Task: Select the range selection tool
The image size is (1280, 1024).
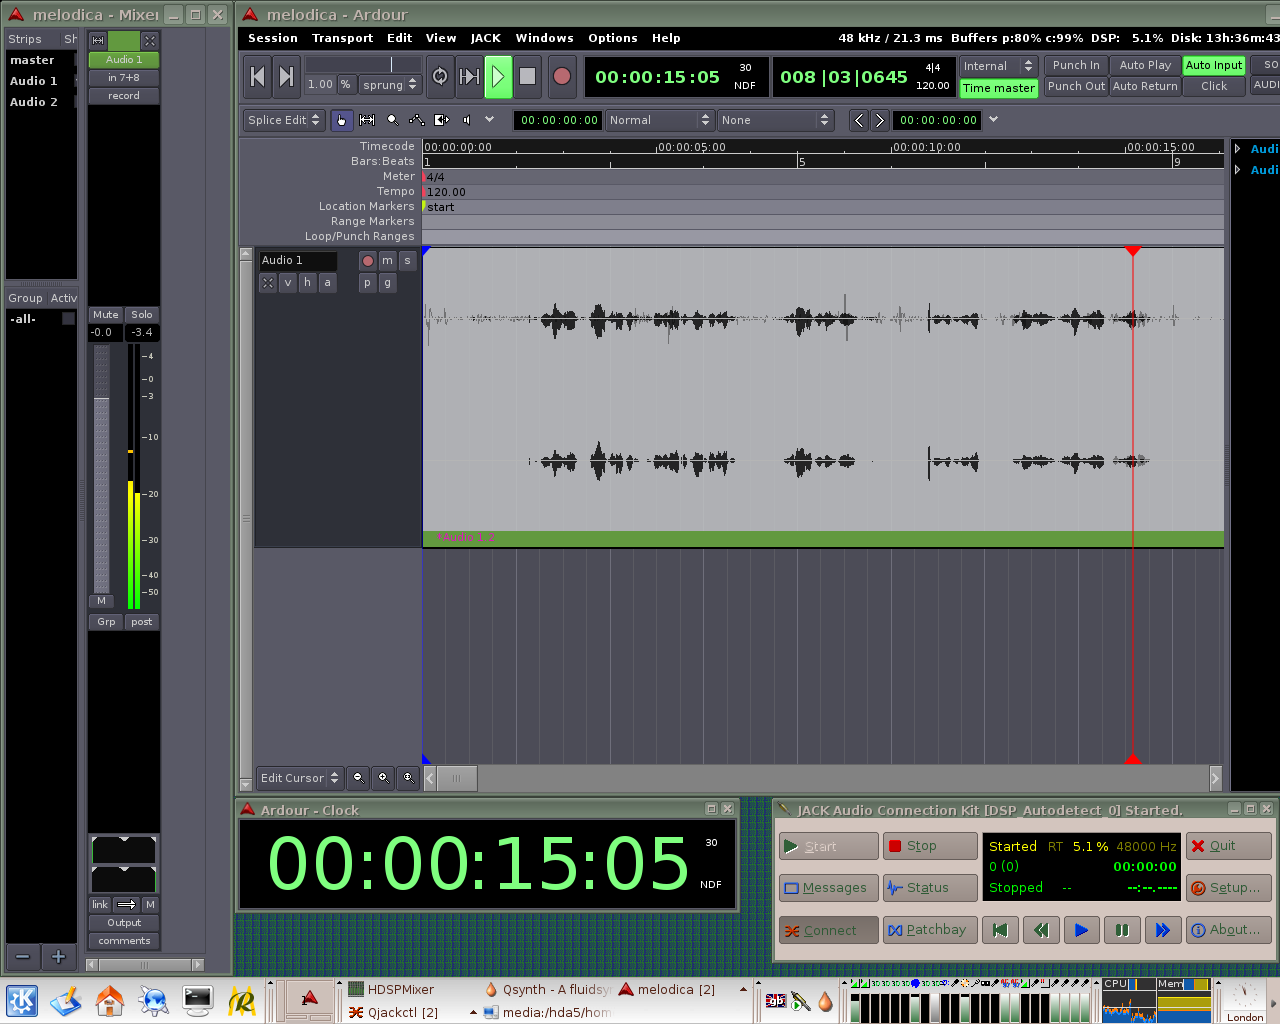Action: click(x=367, y=120)
